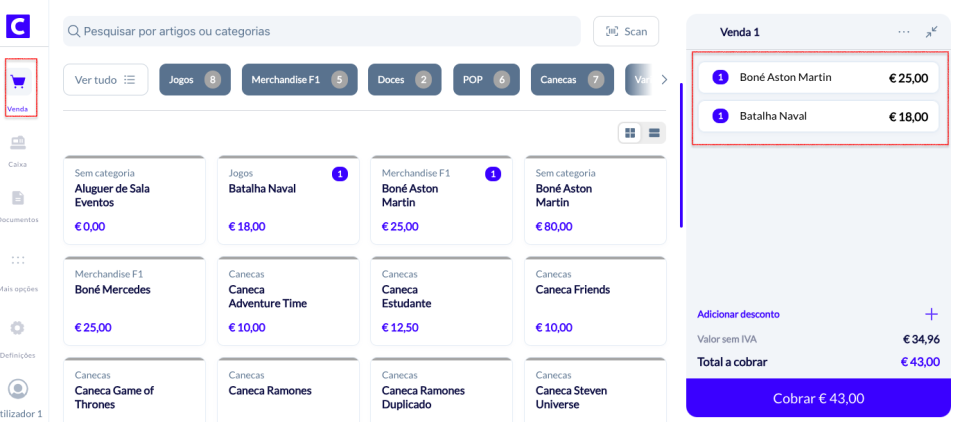Expand Boné Aston Martin cart line
Viewport: 960px width, 422px height.
817,77
